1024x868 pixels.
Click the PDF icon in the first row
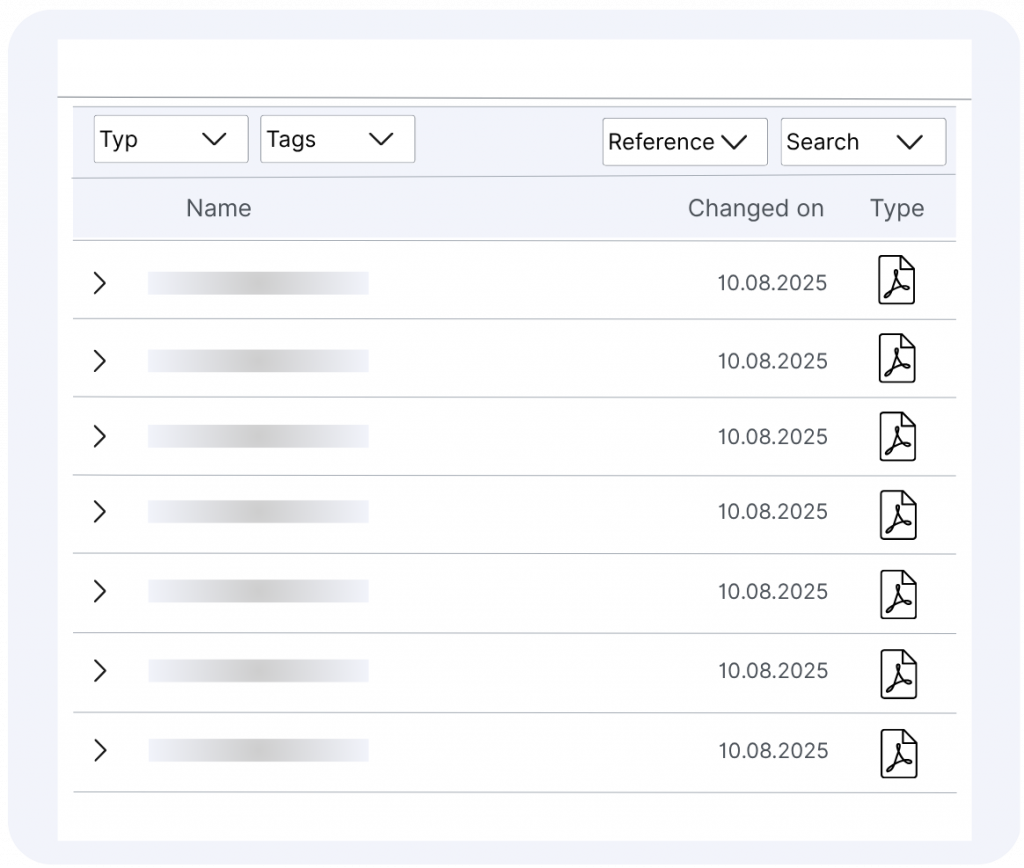(x=897, y=280)
